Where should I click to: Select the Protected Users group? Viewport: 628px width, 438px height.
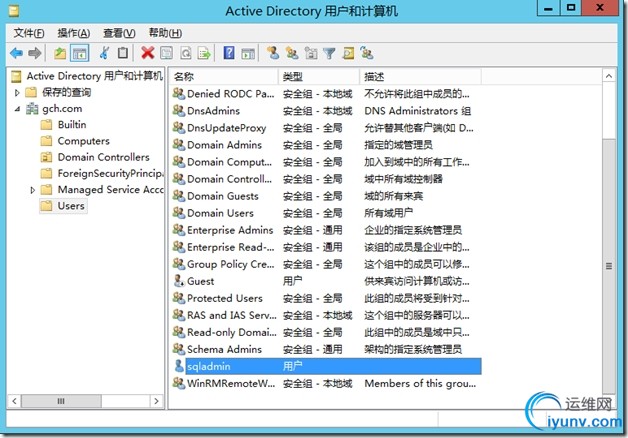click(x=326, y=298)
